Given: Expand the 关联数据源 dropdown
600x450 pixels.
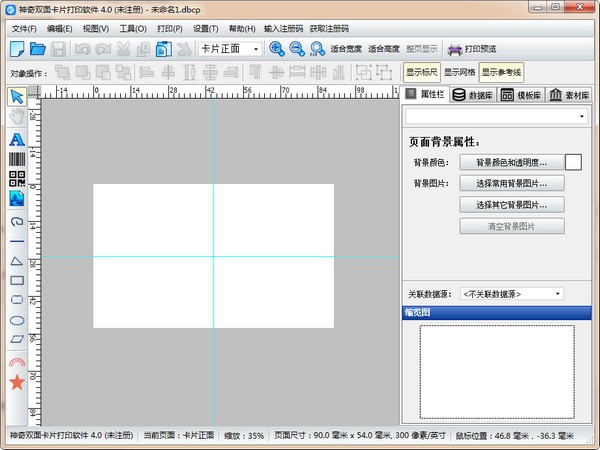Looking at the screenshot, I should tap(512, 293).
